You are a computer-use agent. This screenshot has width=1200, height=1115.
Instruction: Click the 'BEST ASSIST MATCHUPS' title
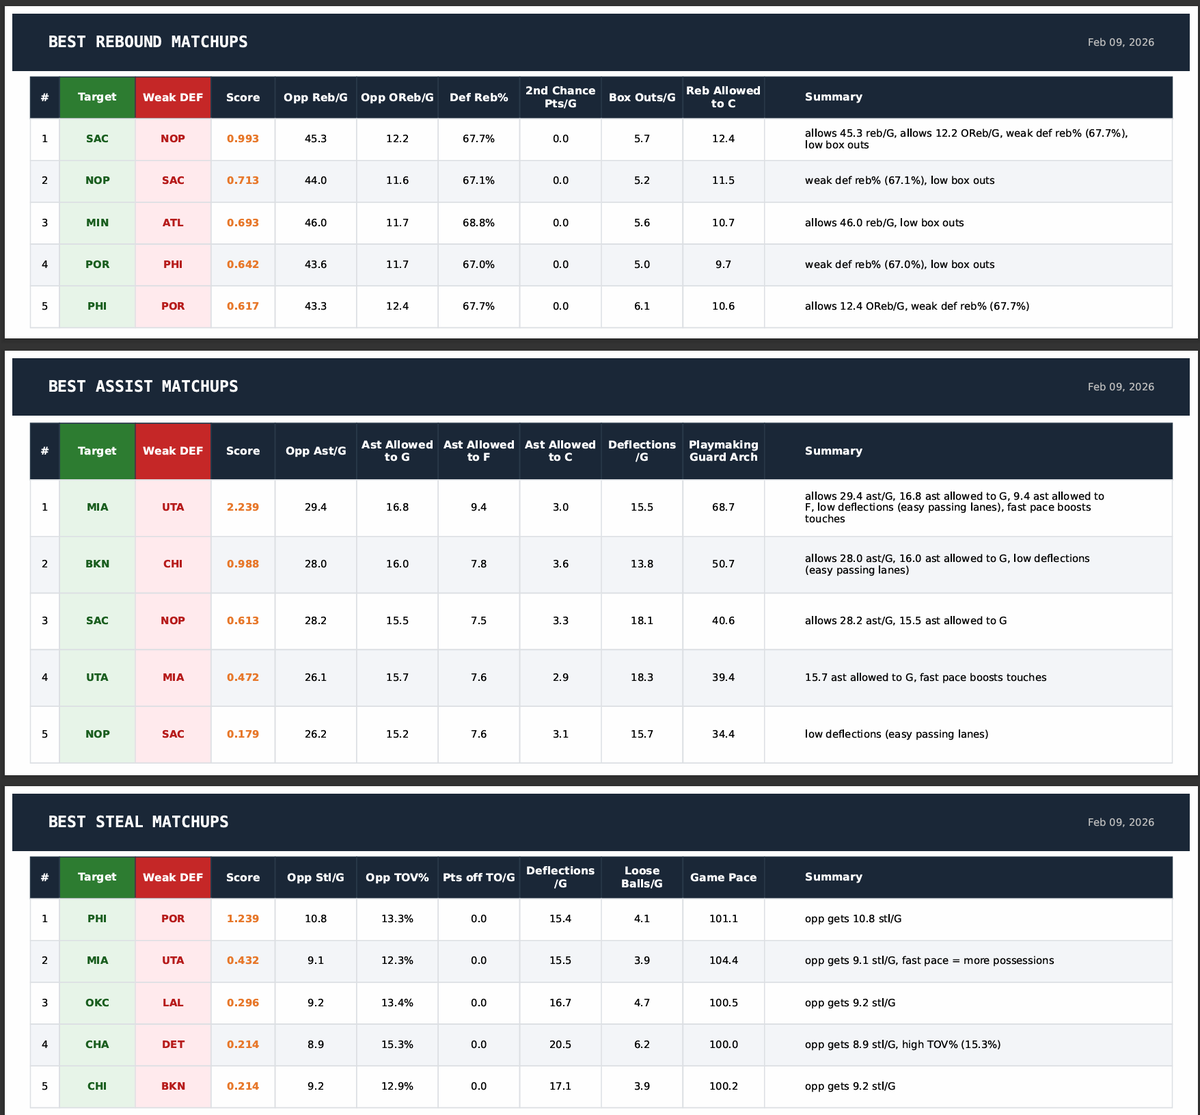(x=143, y=386)
